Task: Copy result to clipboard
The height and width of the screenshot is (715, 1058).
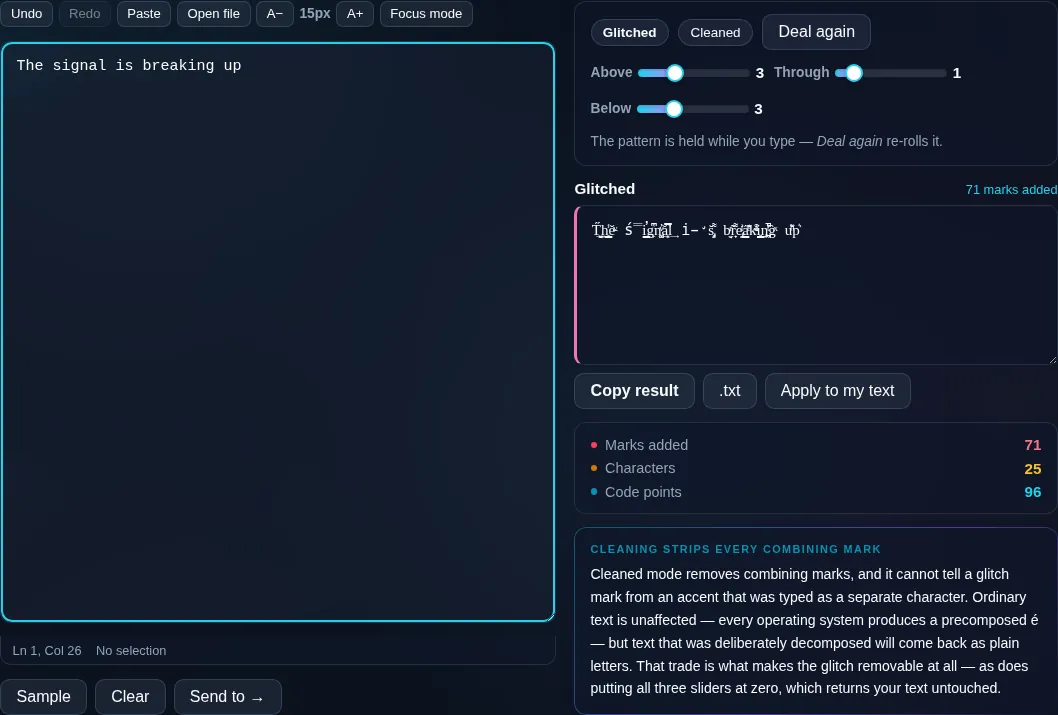Action: (x=634, y=391)
